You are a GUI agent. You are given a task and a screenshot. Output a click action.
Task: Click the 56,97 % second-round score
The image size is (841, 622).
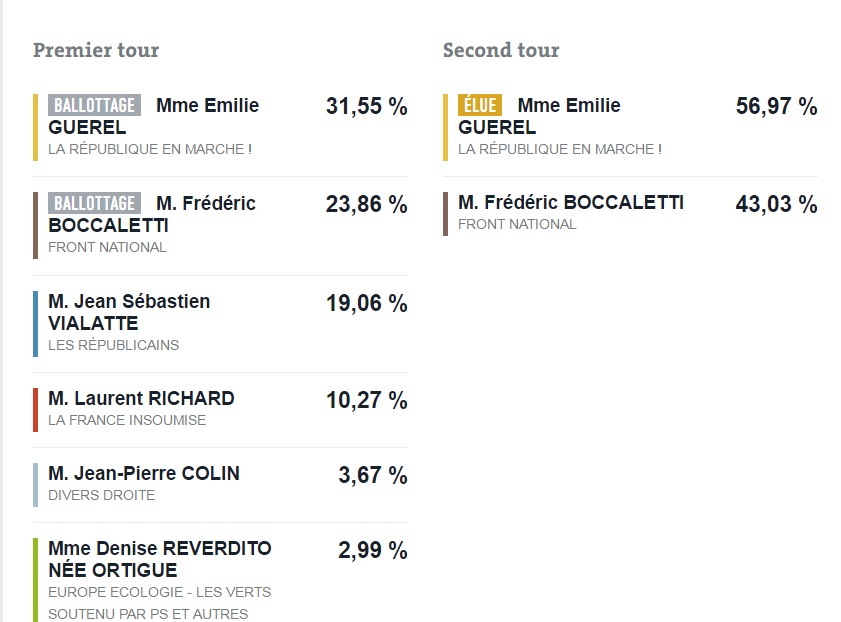[x=776, y=106]
